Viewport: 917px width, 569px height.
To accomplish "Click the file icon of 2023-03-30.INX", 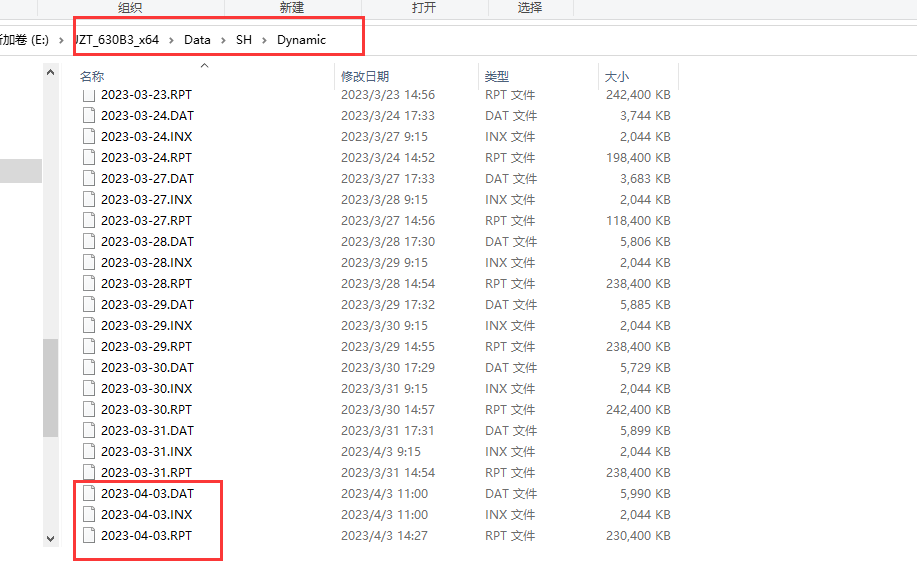I will pos(89,389).
